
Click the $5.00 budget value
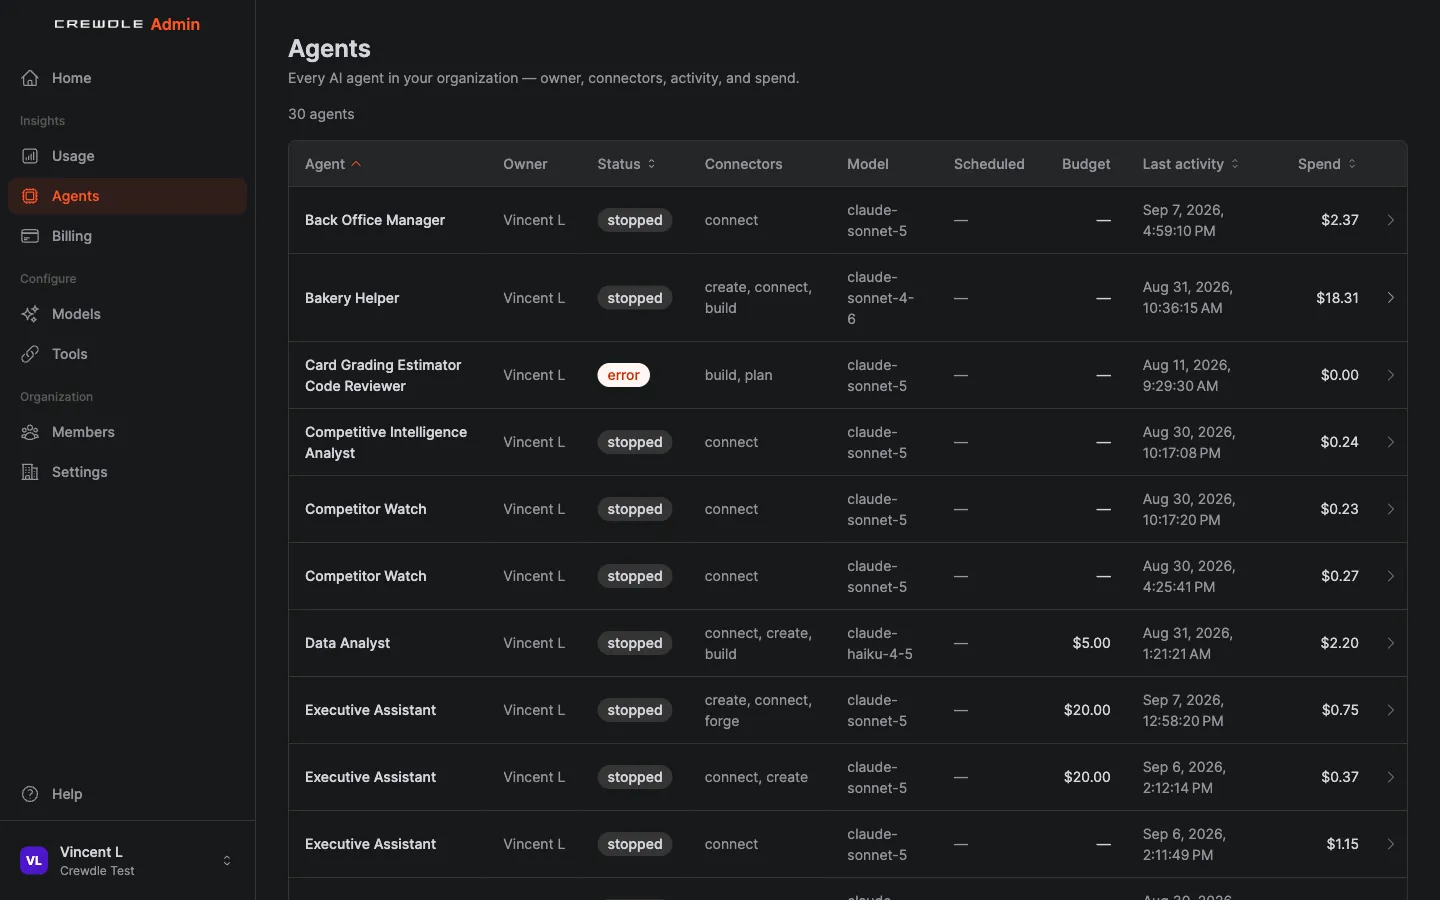click(1091, 643)
